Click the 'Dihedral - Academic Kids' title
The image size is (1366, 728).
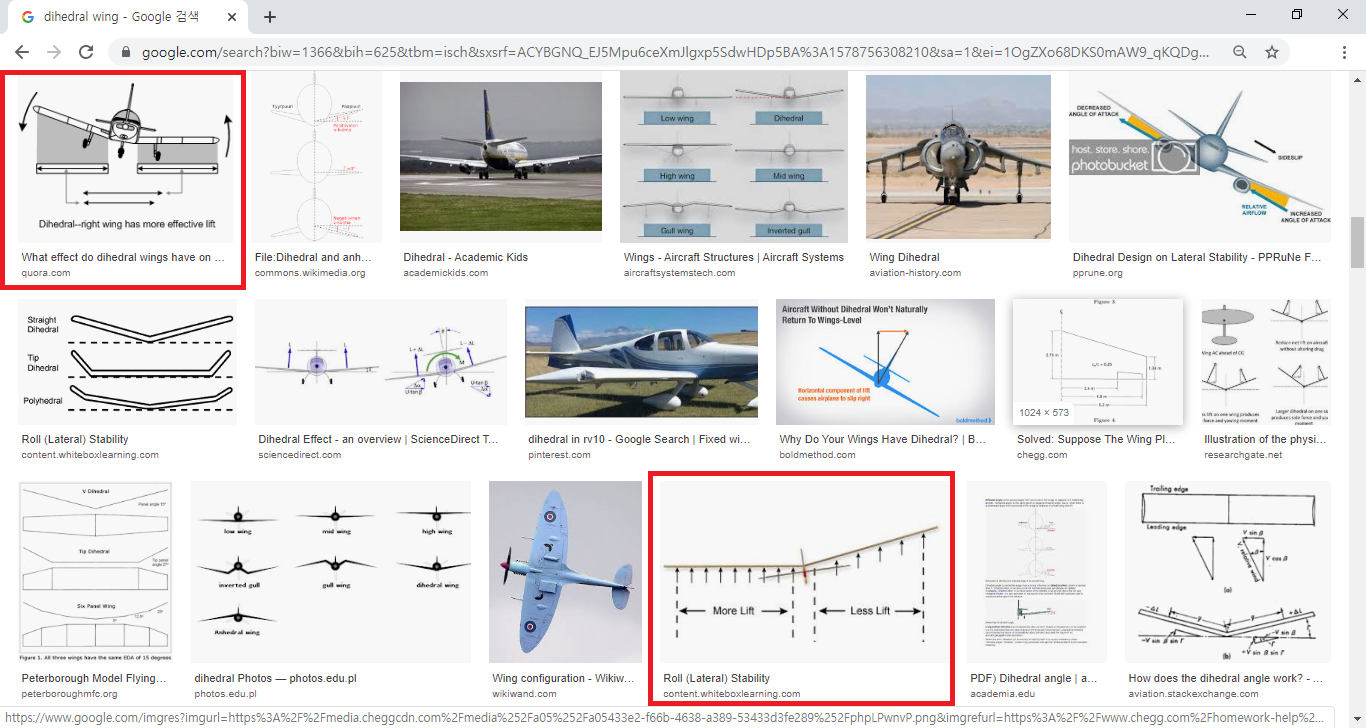(465, 257)
